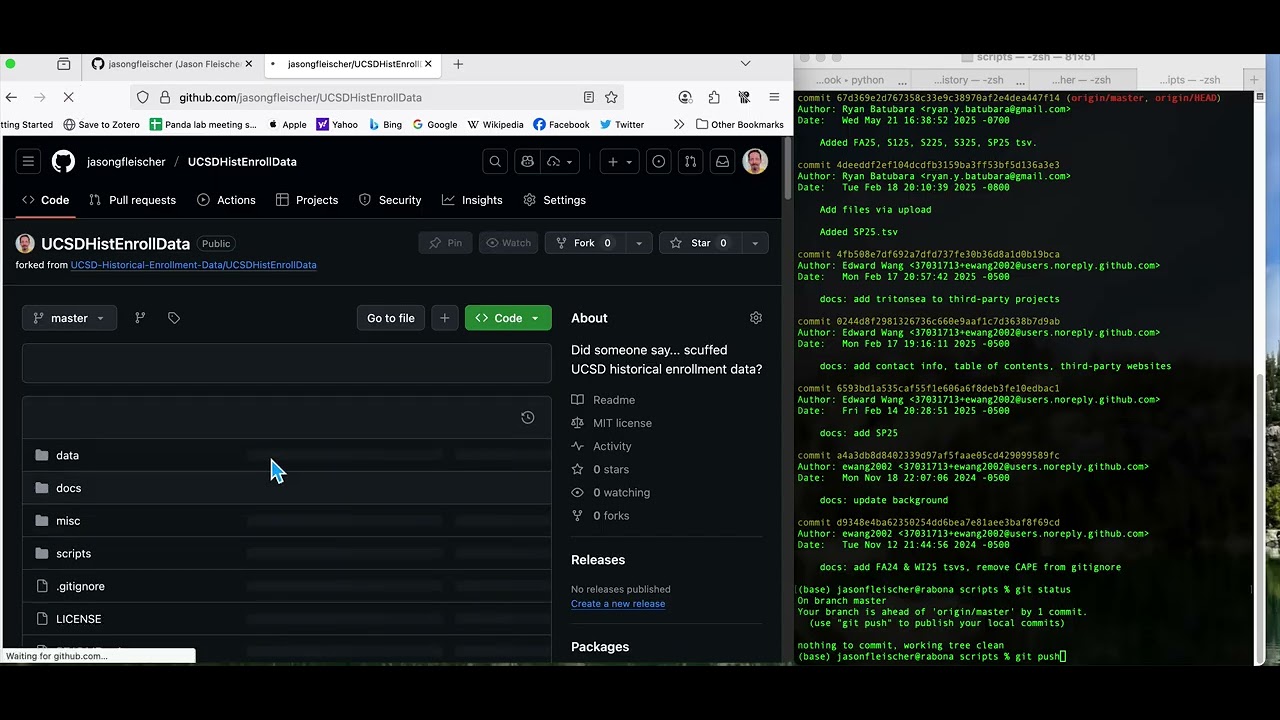This screenshot has height=720, width=1280.
Task: Open new browser tab with plus
Action: click(458, 64)
